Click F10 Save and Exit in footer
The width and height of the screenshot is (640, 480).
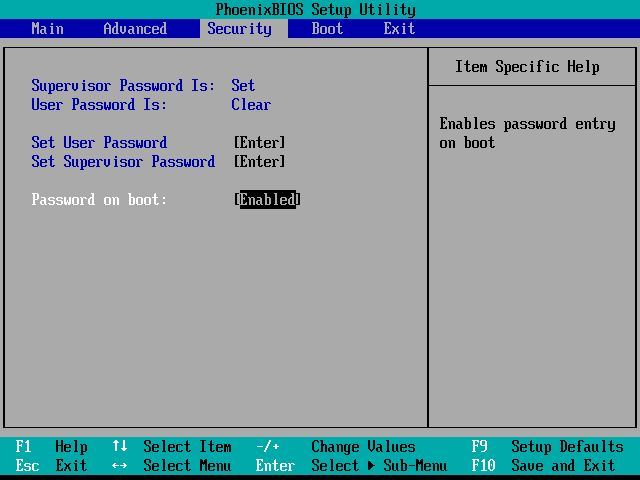click(543, 465)
